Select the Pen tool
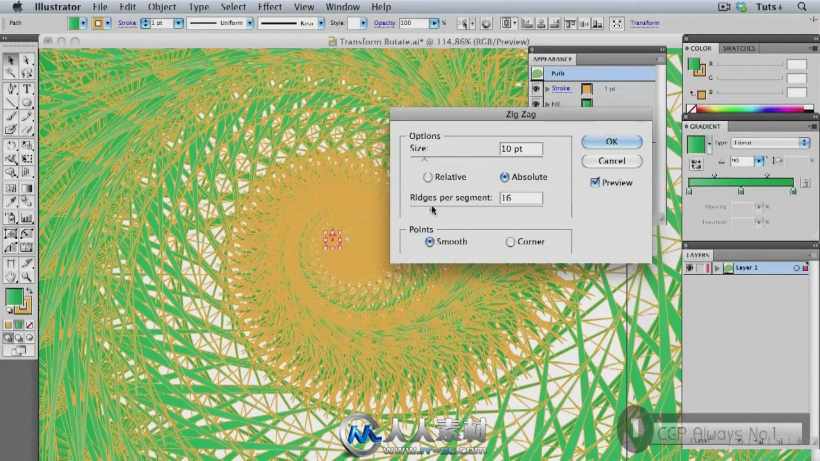 pos(10,89)
